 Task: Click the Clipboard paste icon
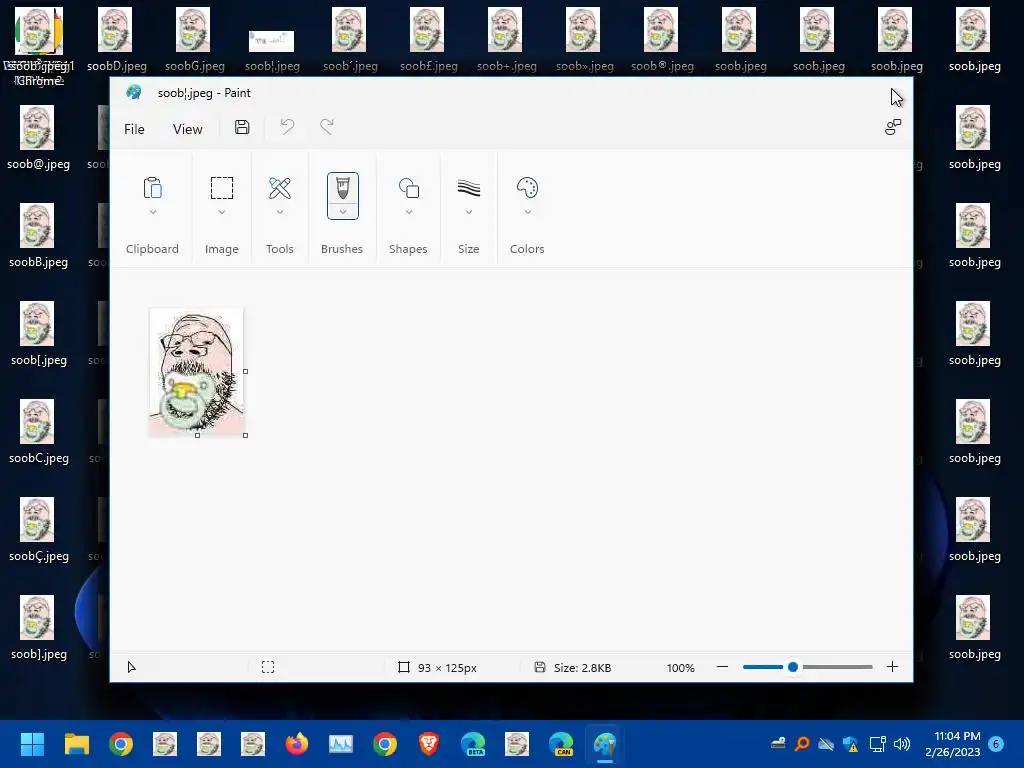point(152,188)
